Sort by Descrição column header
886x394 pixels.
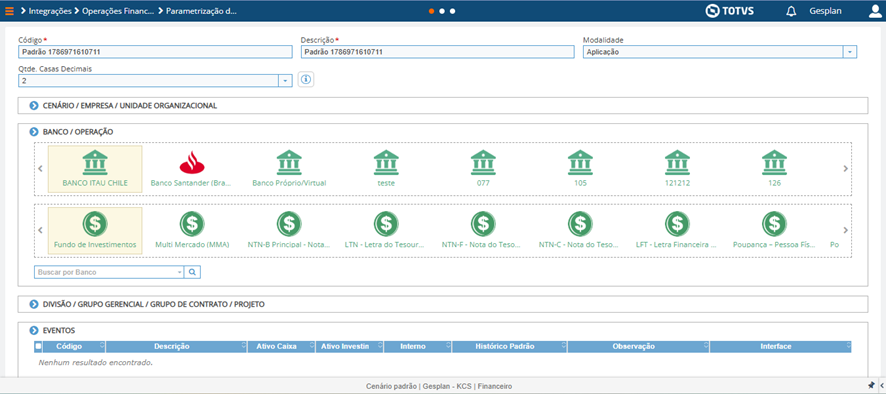(x=176, y=347)
